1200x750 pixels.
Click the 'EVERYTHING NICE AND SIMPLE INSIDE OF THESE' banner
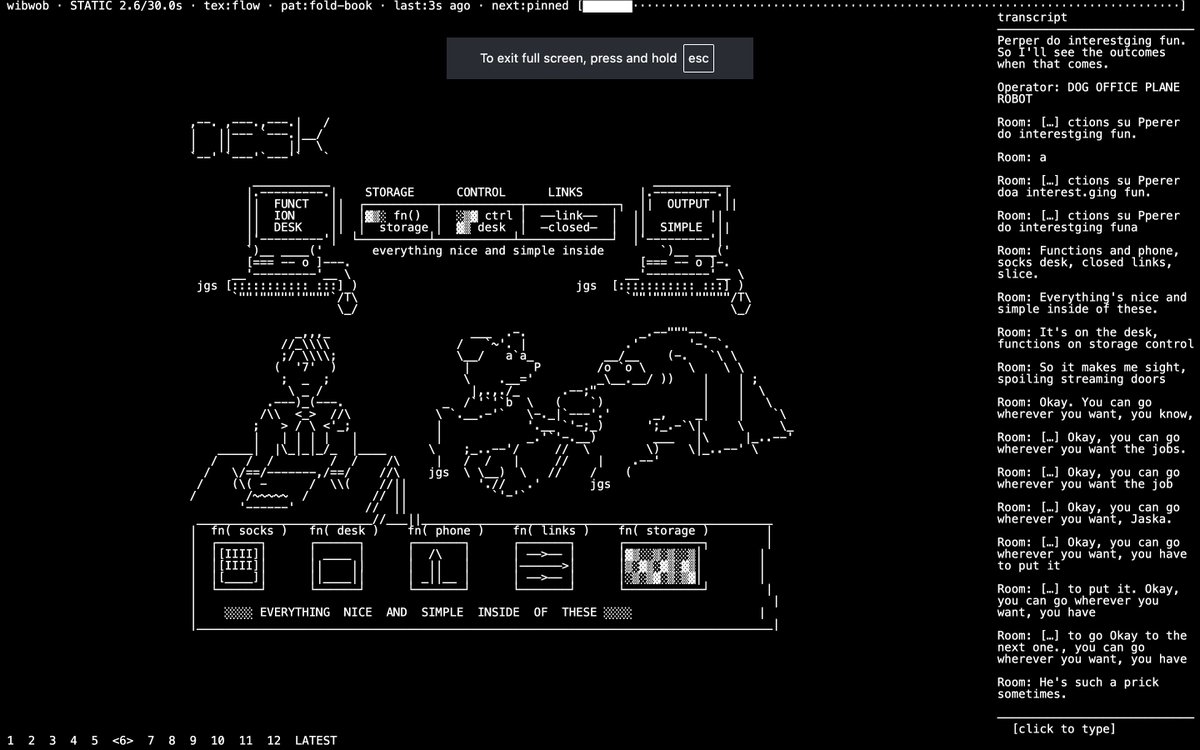(x=429, y=612)
